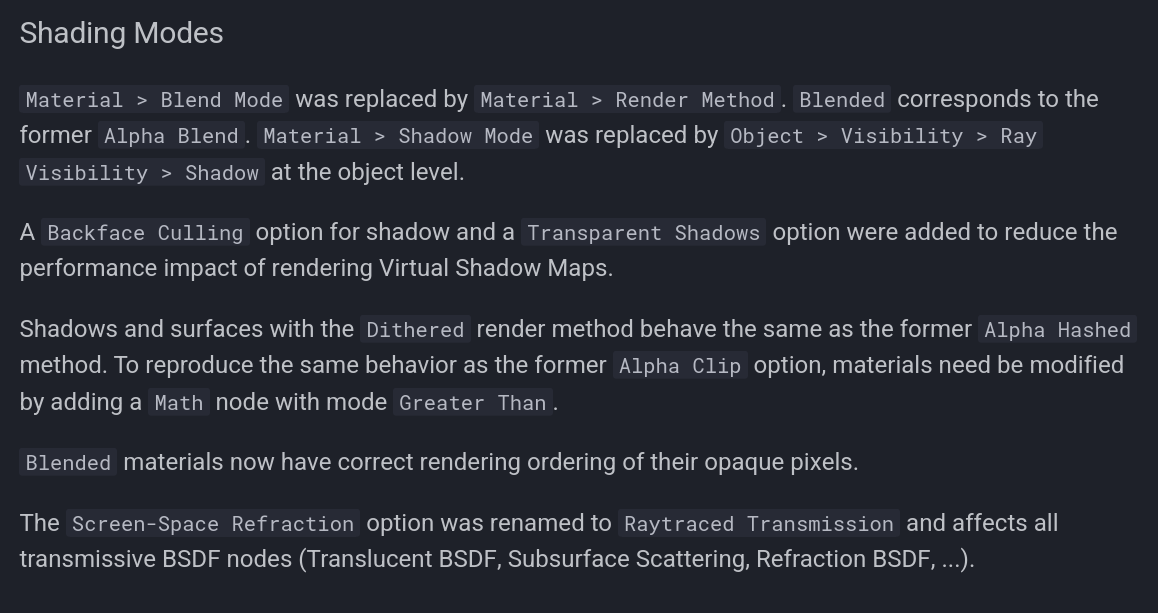Click the "Material > Shadow Mode" code label

397,136
